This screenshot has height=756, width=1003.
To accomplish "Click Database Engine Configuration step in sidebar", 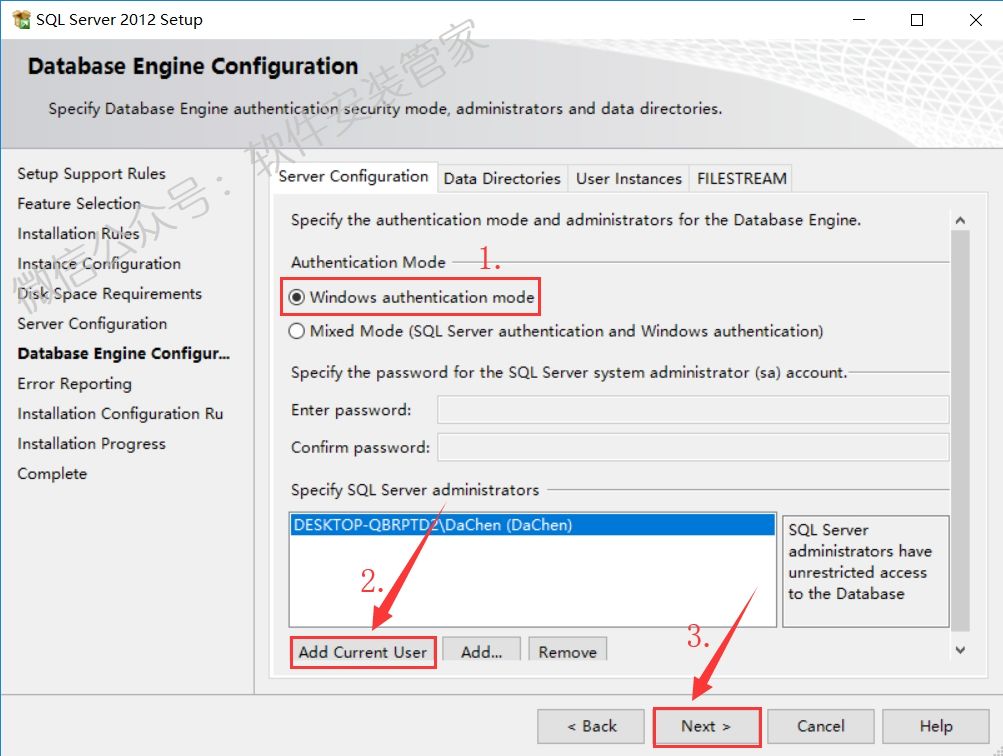I will [123, 354].
